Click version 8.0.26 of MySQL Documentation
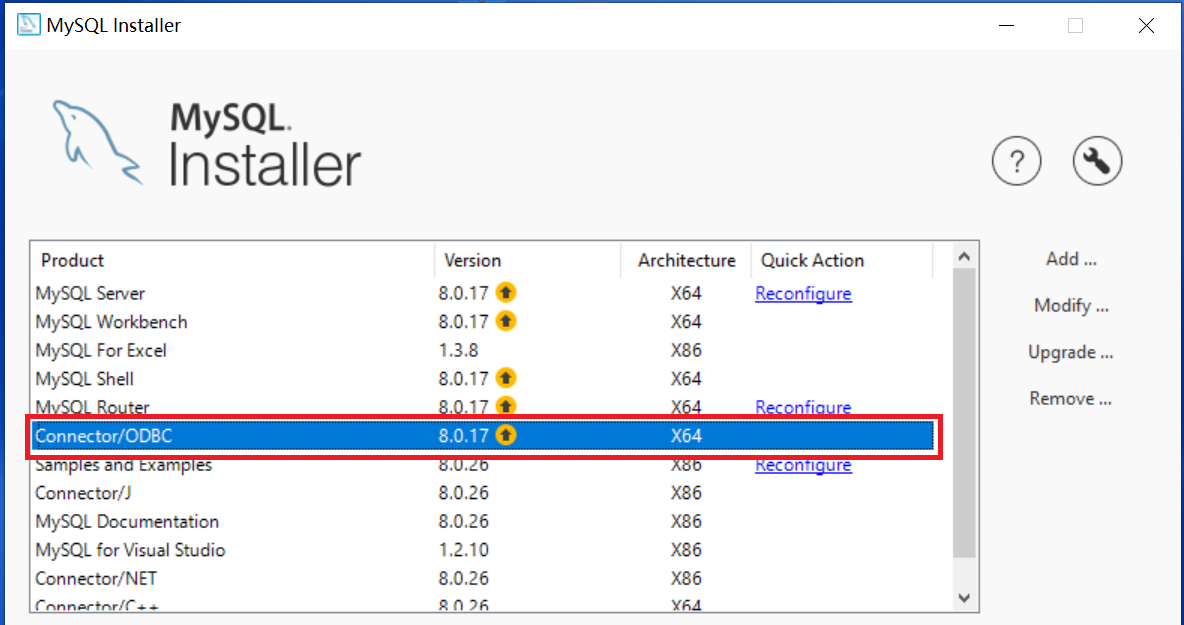This screenshot has width=1184, height=625. pos(463,522)
